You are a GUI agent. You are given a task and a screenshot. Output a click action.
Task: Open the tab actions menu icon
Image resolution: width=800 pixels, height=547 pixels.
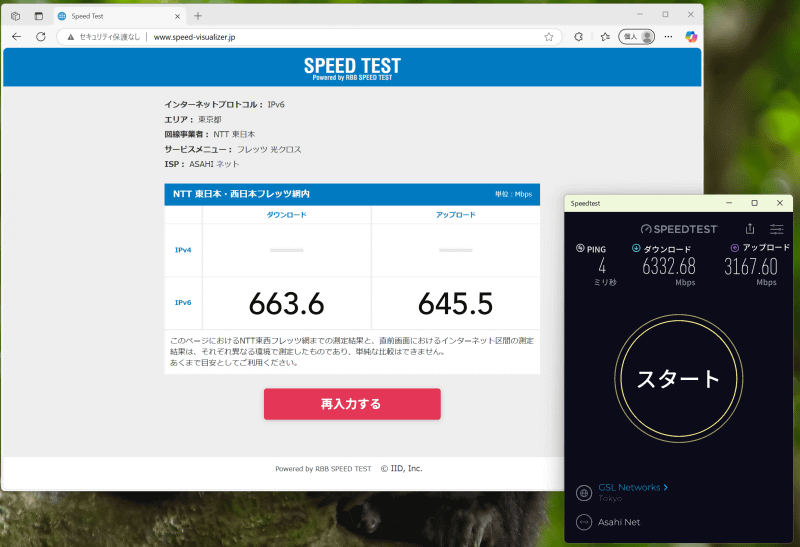pos(39,16)
